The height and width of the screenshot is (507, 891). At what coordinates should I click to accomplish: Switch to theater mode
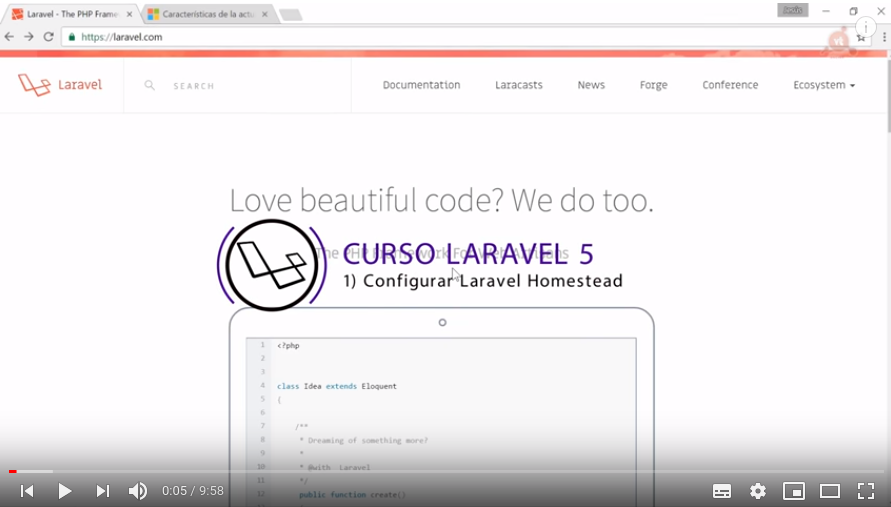click(x=830, y=491)
